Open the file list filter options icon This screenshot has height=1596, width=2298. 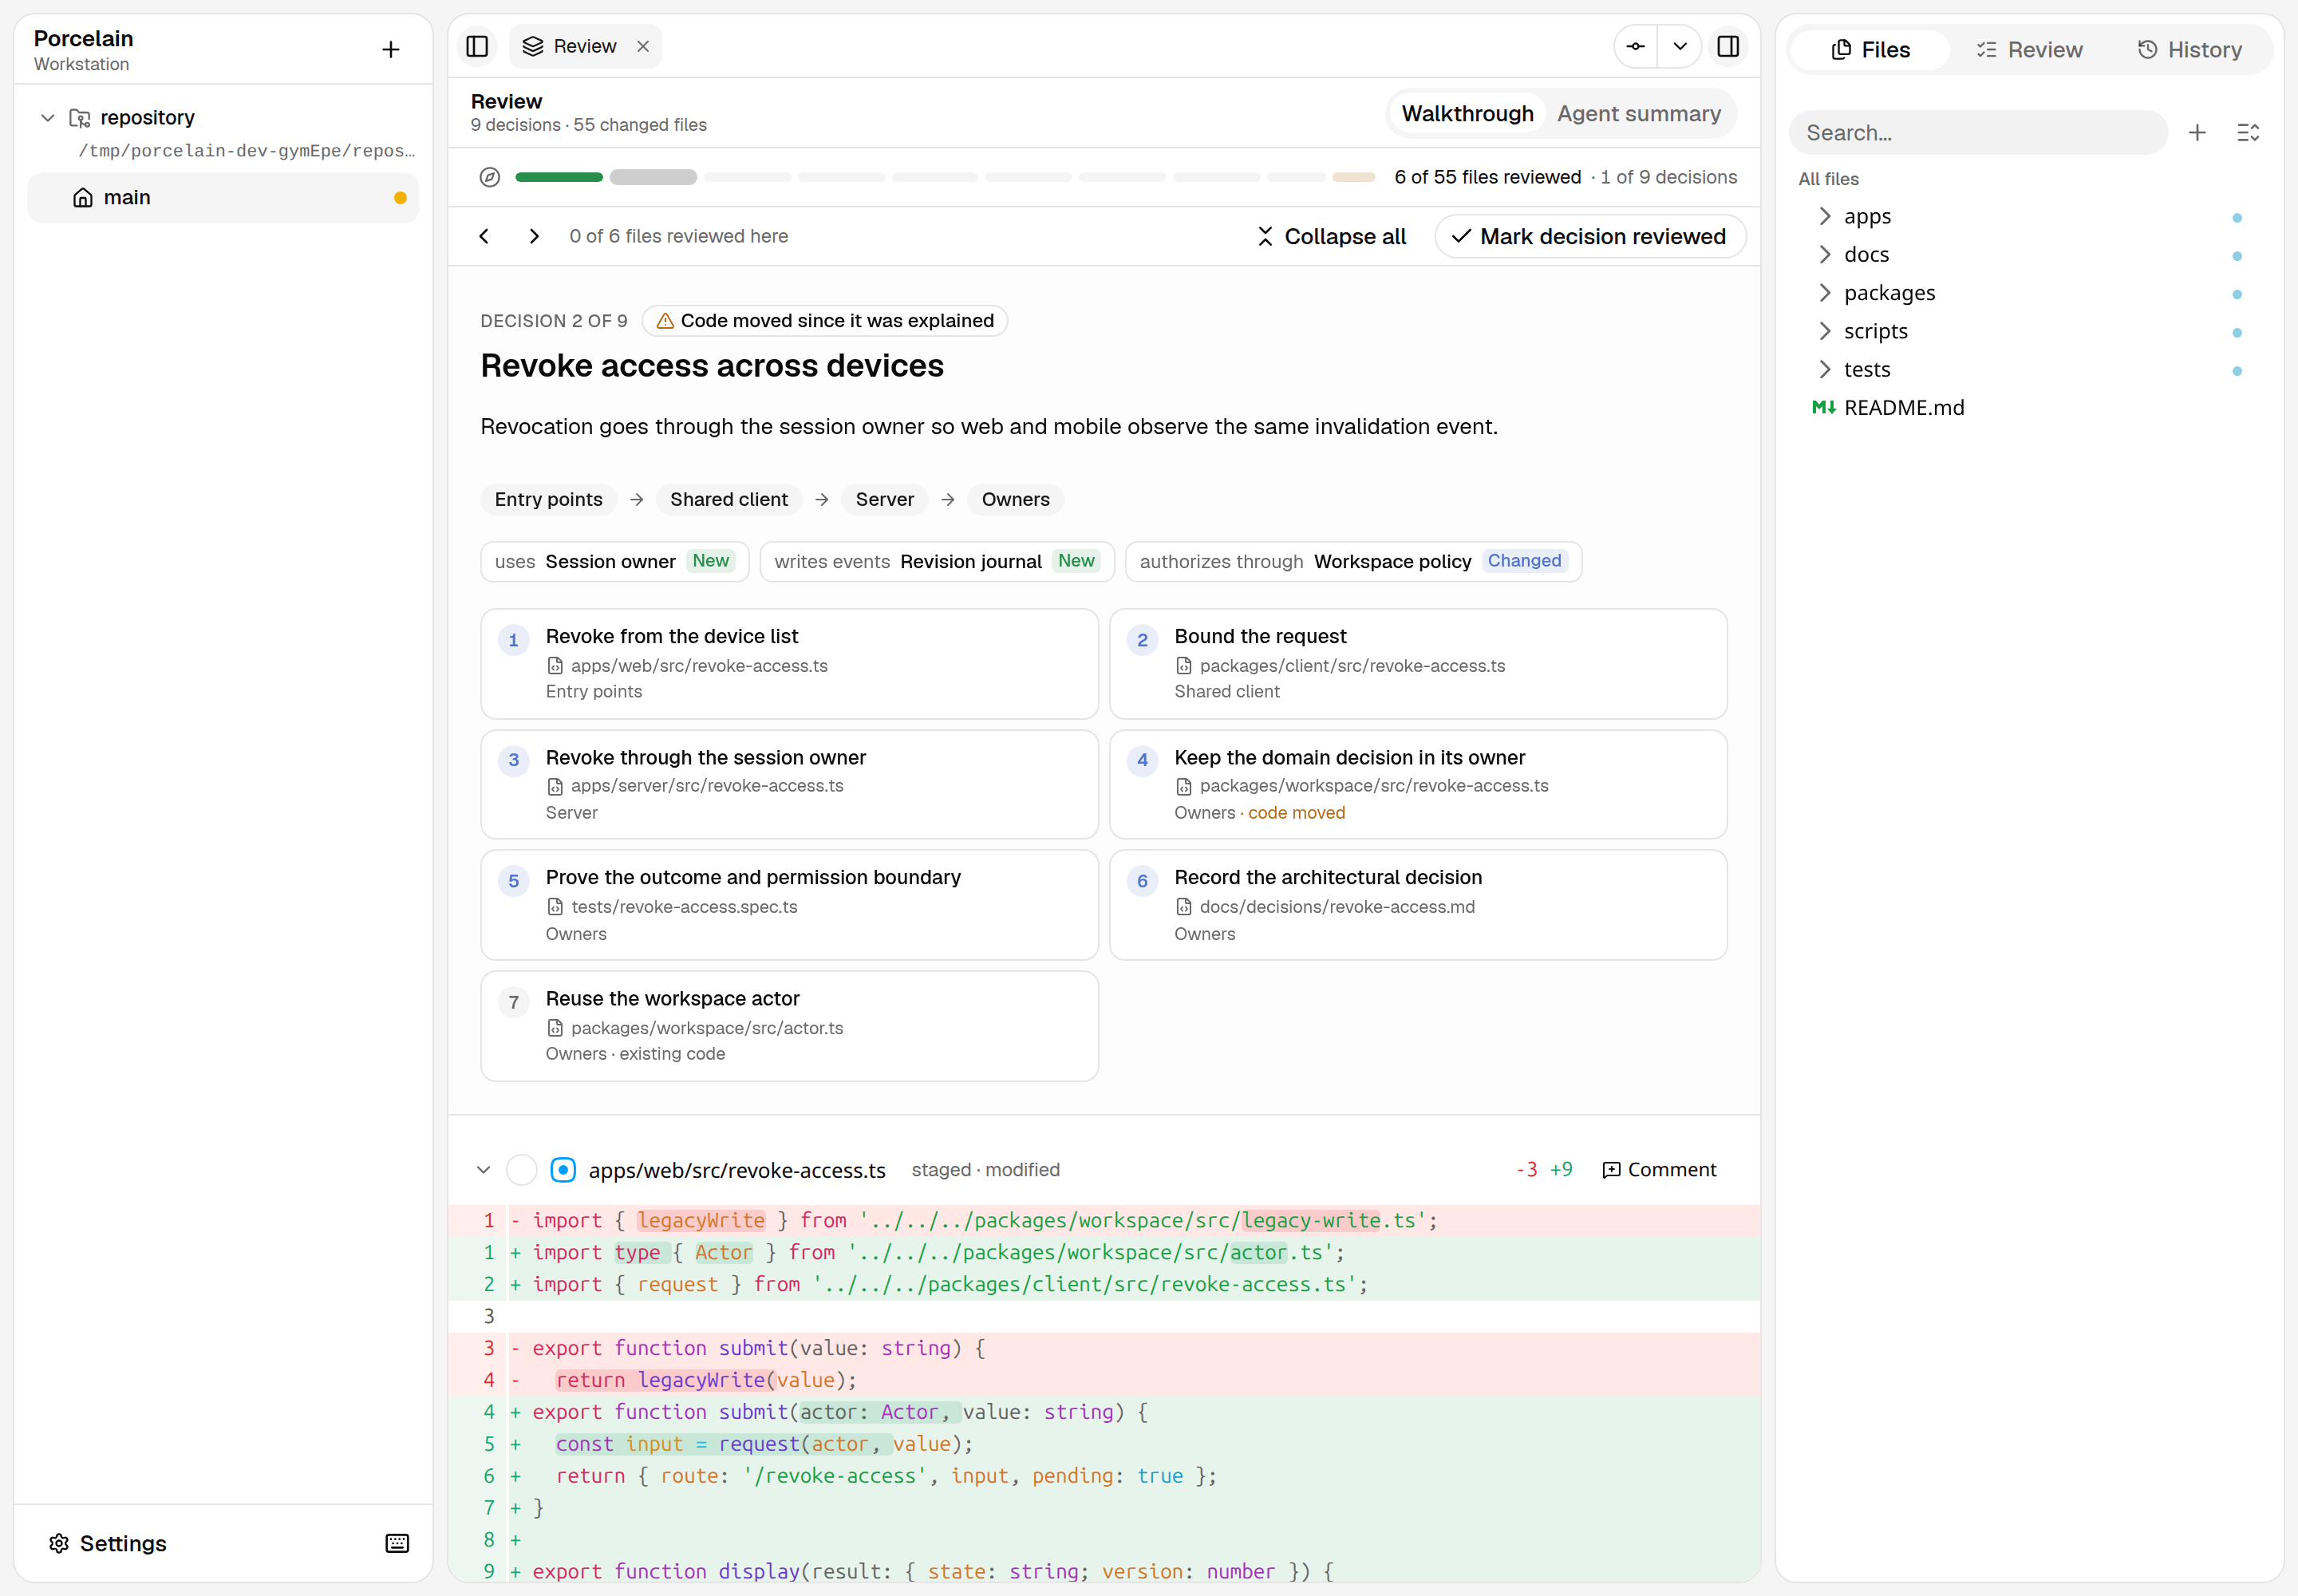tap(2248, 133)
